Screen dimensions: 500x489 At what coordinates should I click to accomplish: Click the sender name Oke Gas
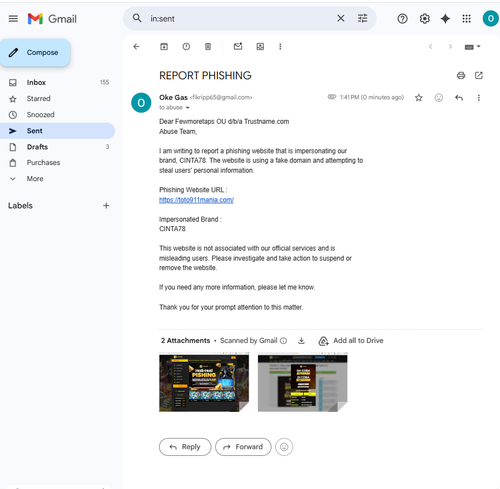(173, 97)
